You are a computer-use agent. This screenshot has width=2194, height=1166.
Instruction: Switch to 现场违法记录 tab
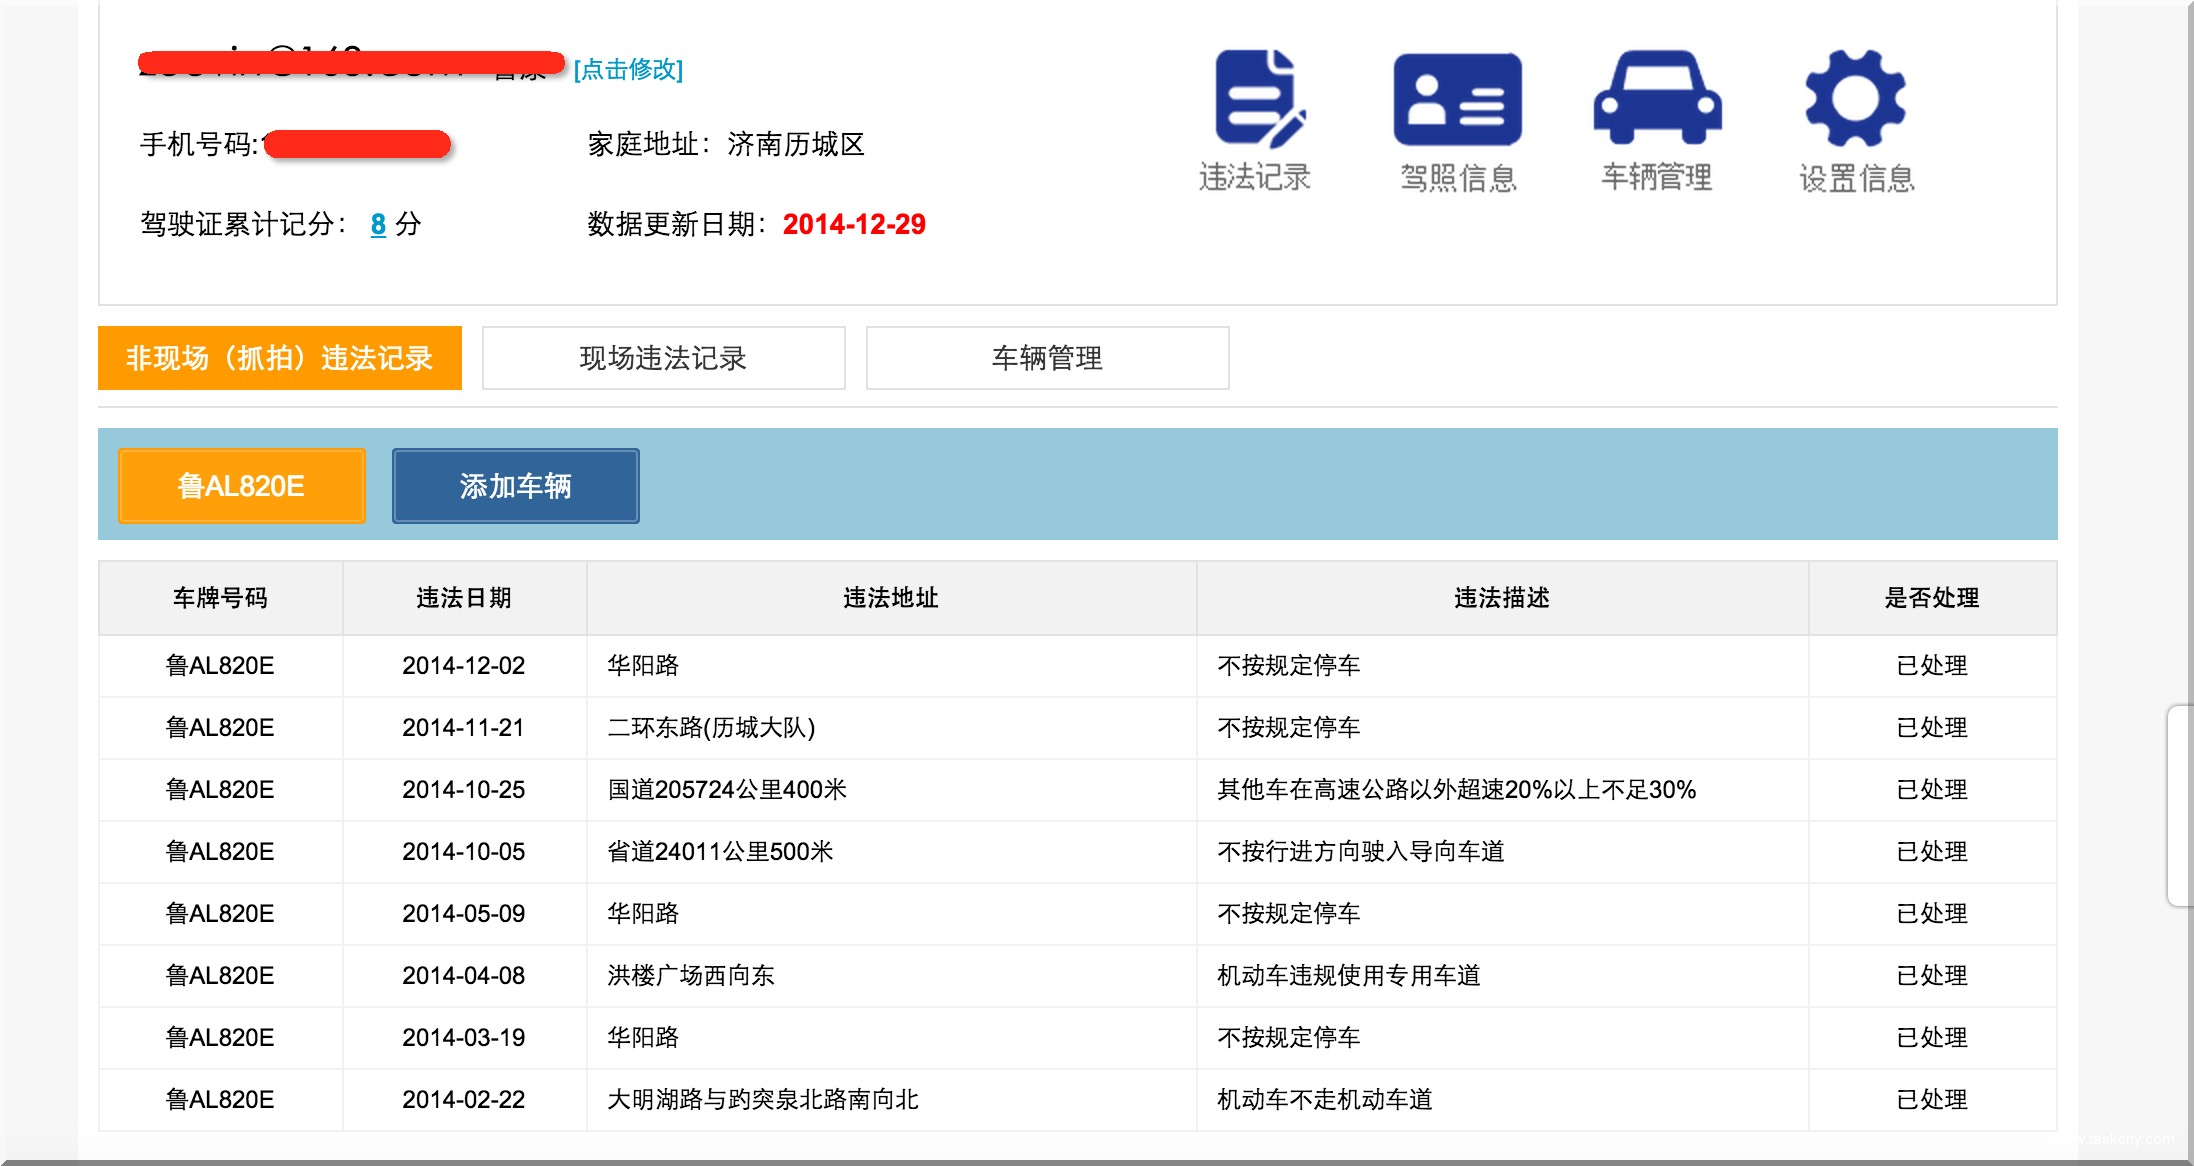click(x=663, y=358)
